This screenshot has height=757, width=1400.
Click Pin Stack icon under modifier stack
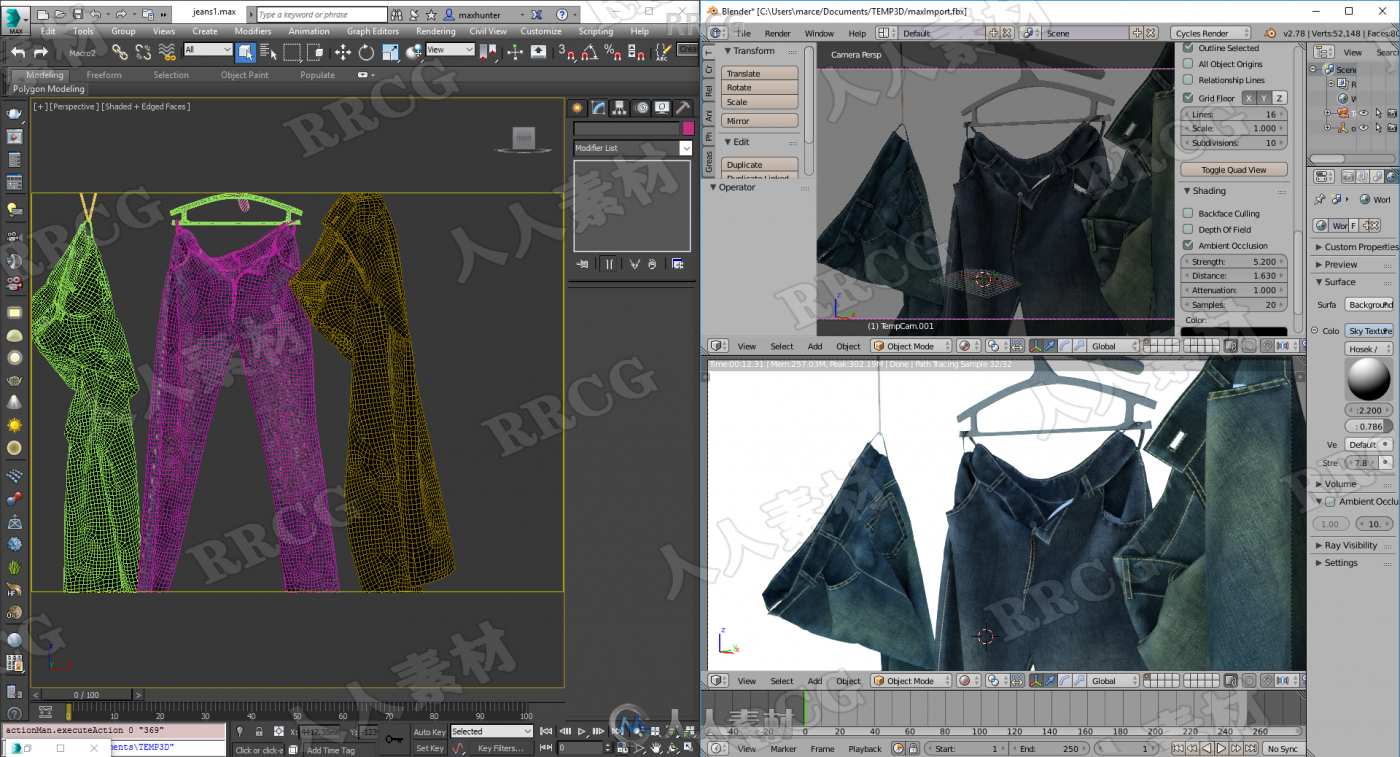coord(582,264)
